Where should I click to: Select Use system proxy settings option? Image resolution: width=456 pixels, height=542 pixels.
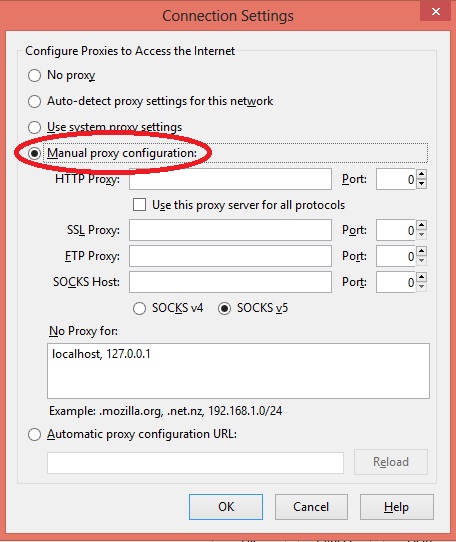coord(34,127)
